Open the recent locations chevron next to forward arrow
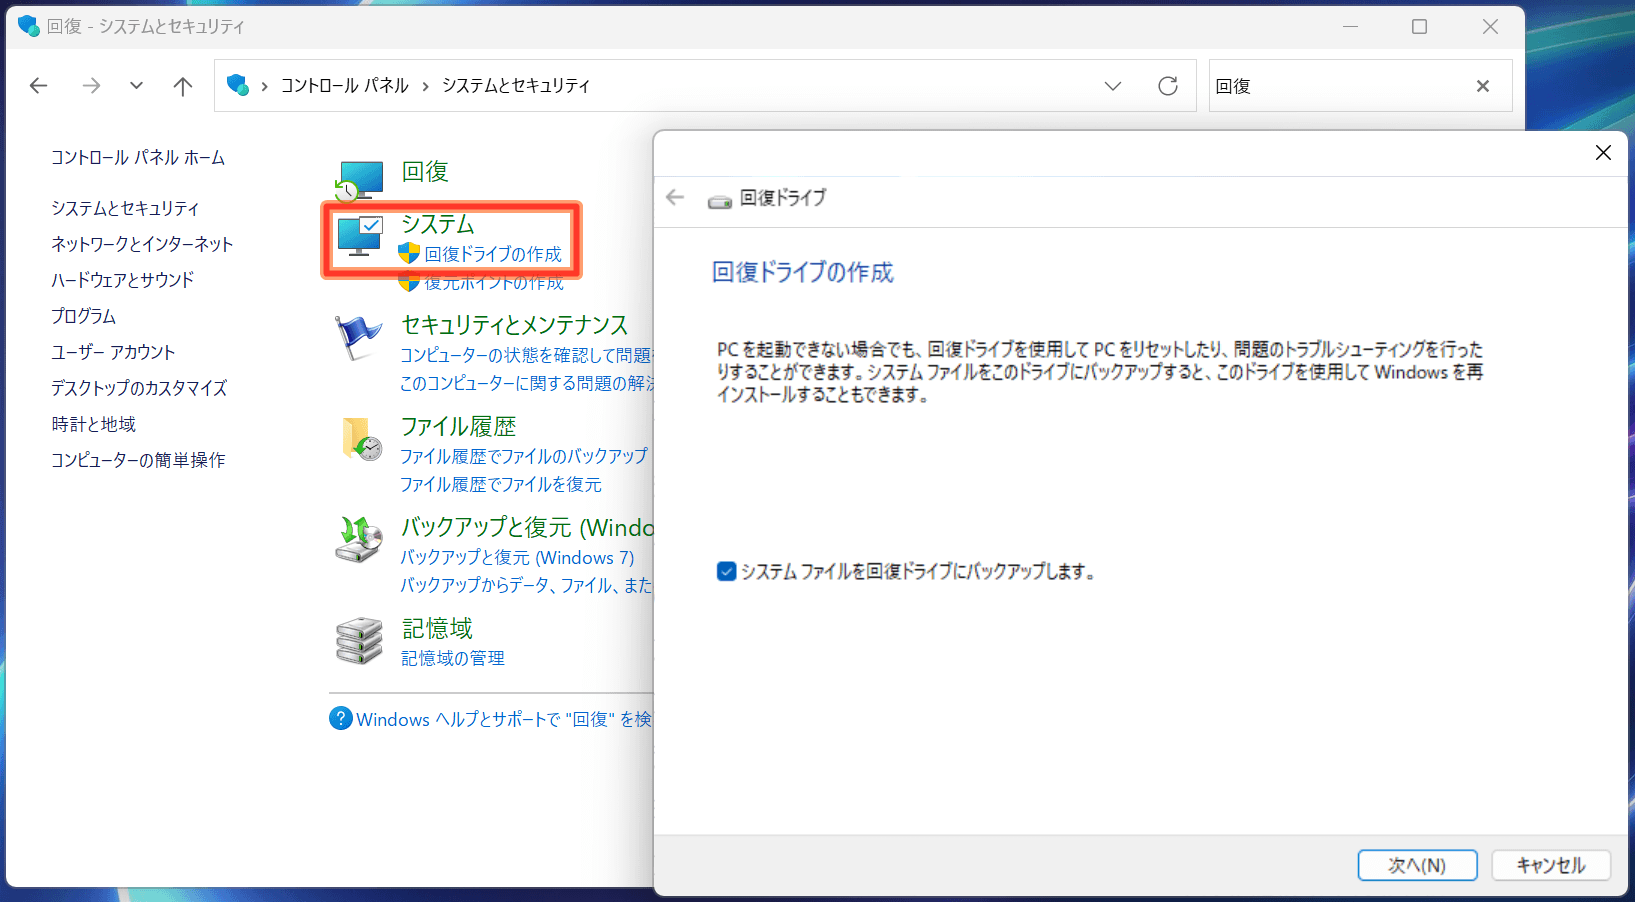The width and height of the screenshot is (1635, 902). [x=136, y=86]
